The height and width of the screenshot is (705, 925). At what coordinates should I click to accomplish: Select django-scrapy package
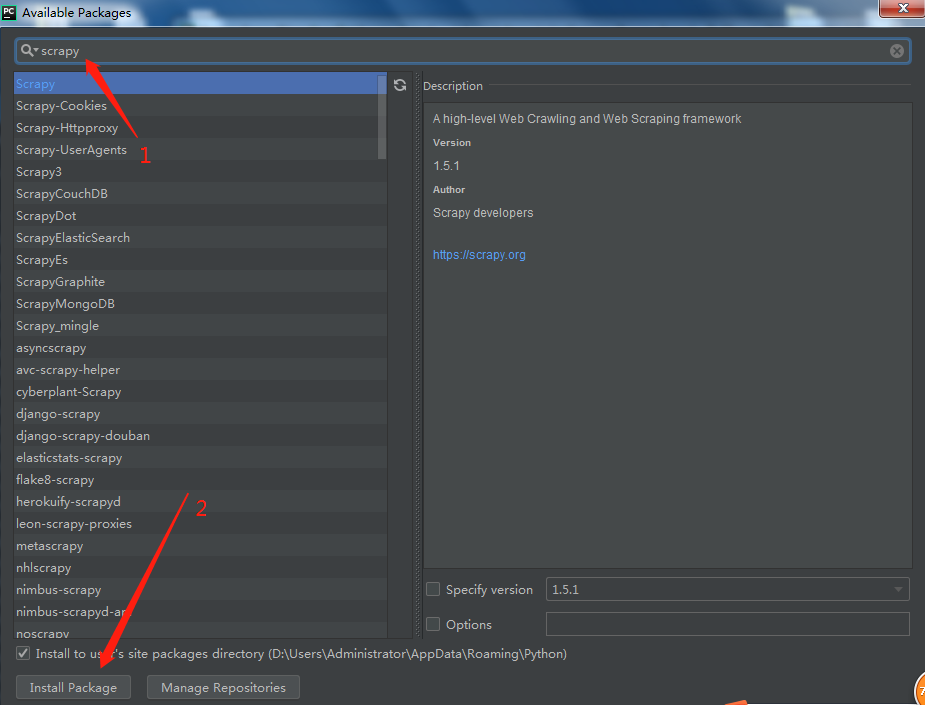coord(200,414)
